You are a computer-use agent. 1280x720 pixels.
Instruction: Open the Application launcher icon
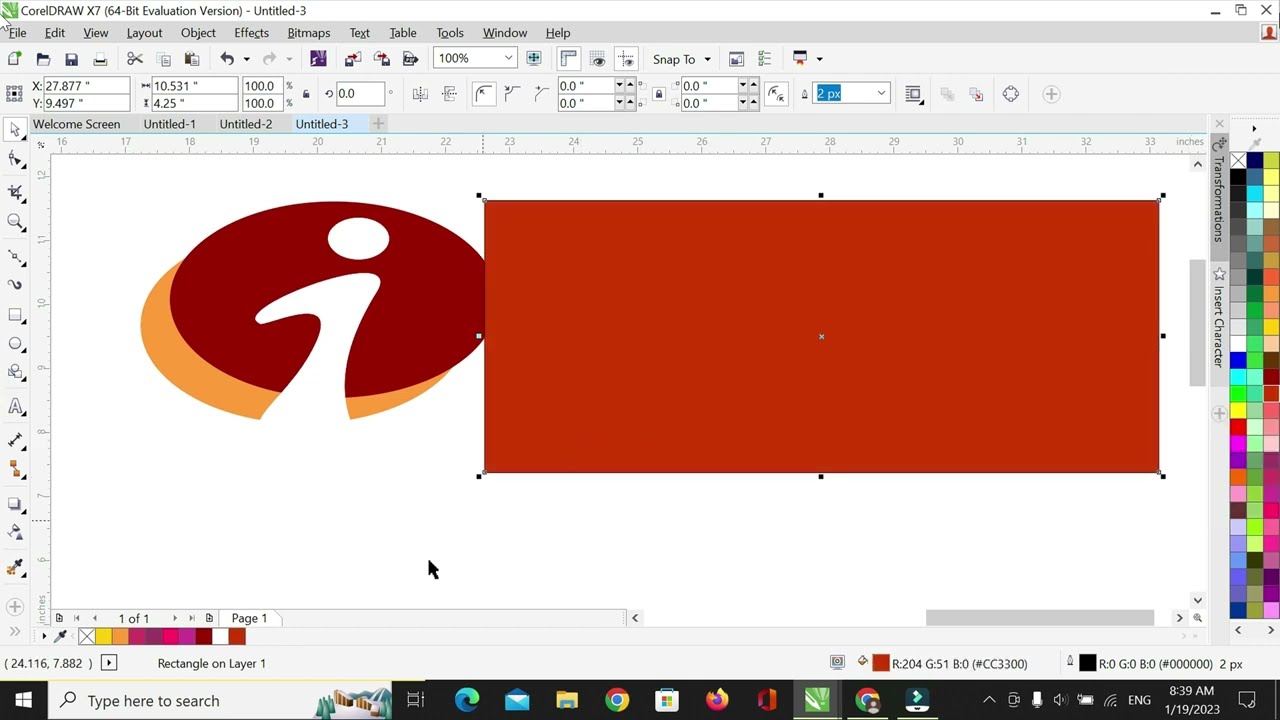click(800, 59)
